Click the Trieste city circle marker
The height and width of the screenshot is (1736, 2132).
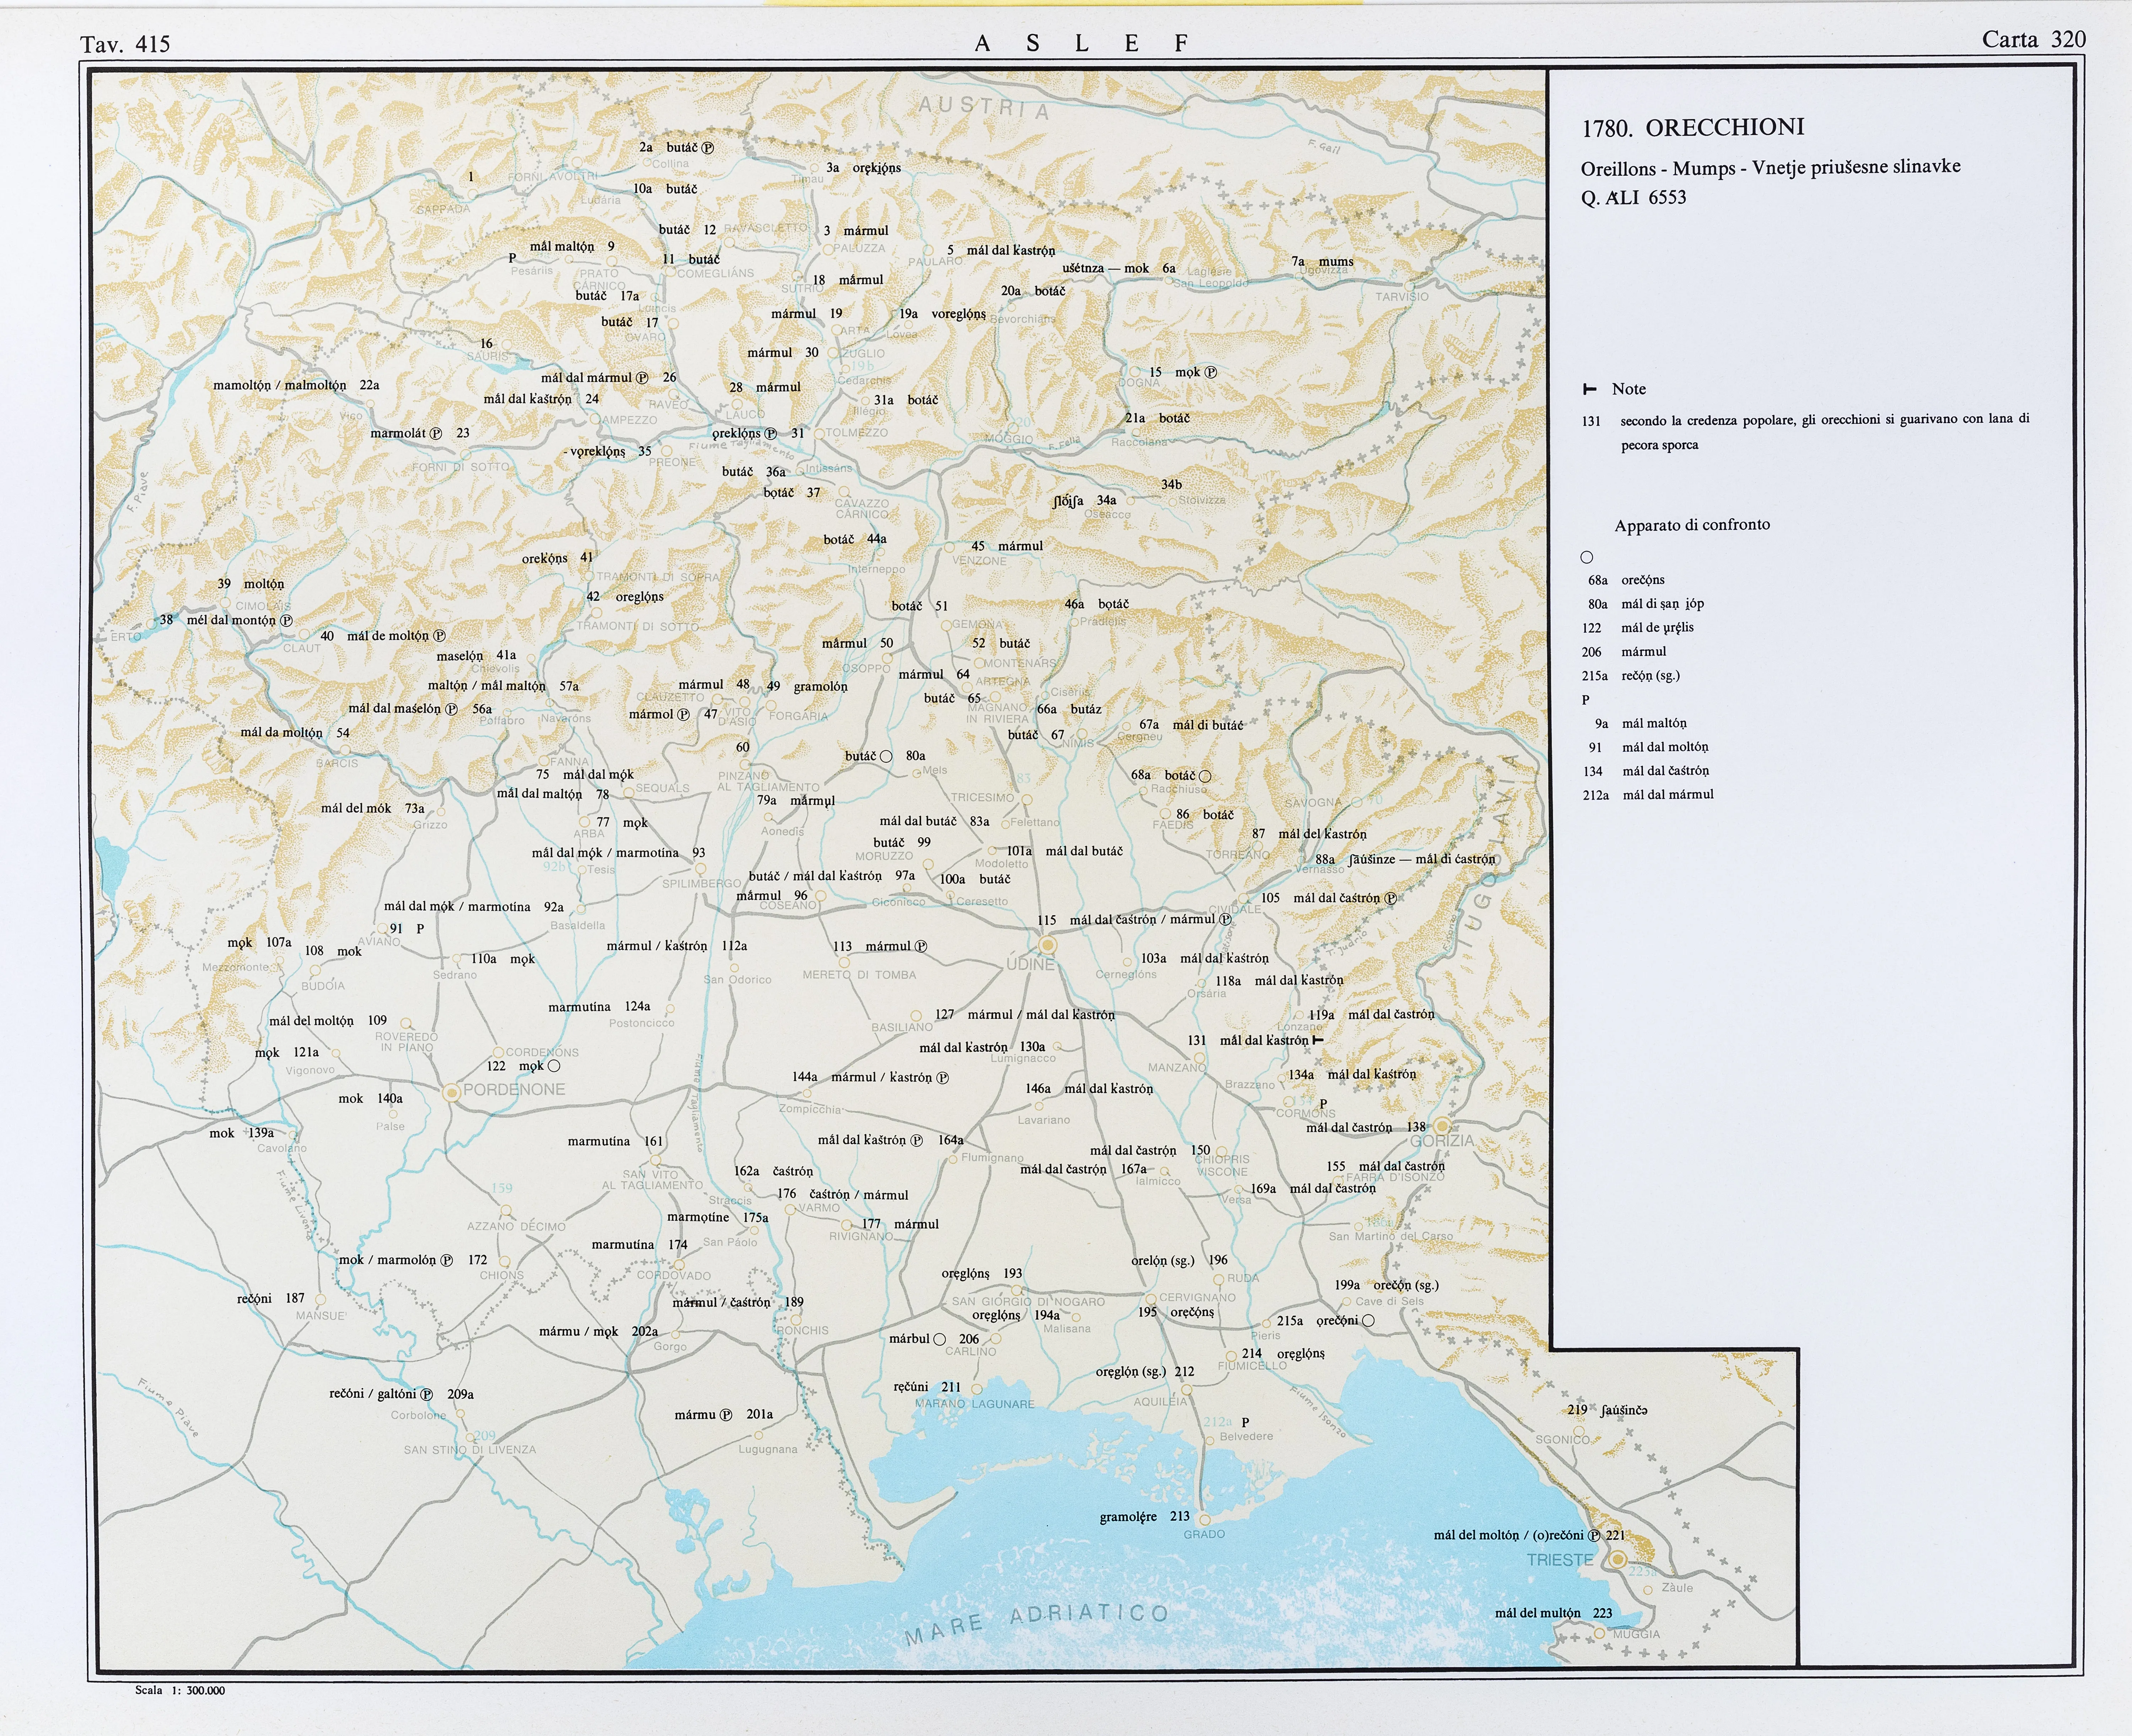[x=1617, y=1559]
